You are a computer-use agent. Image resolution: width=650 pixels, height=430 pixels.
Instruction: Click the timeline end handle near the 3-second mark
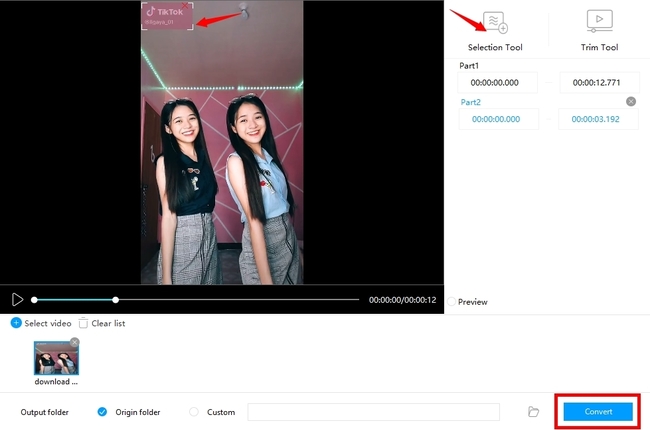(116, 300)
